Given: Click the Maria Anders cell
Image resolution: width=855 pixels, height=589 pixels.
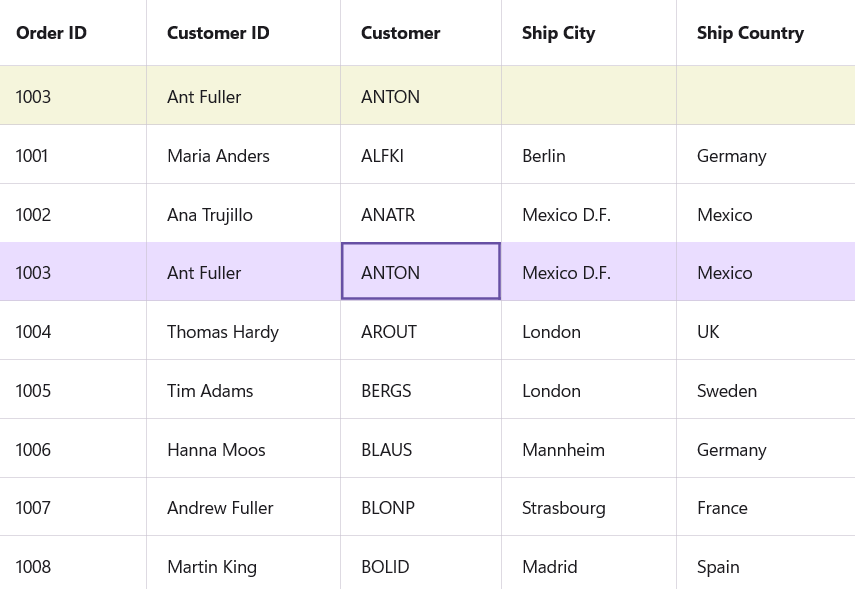Looking at the screenshot, I should point(218,156).
